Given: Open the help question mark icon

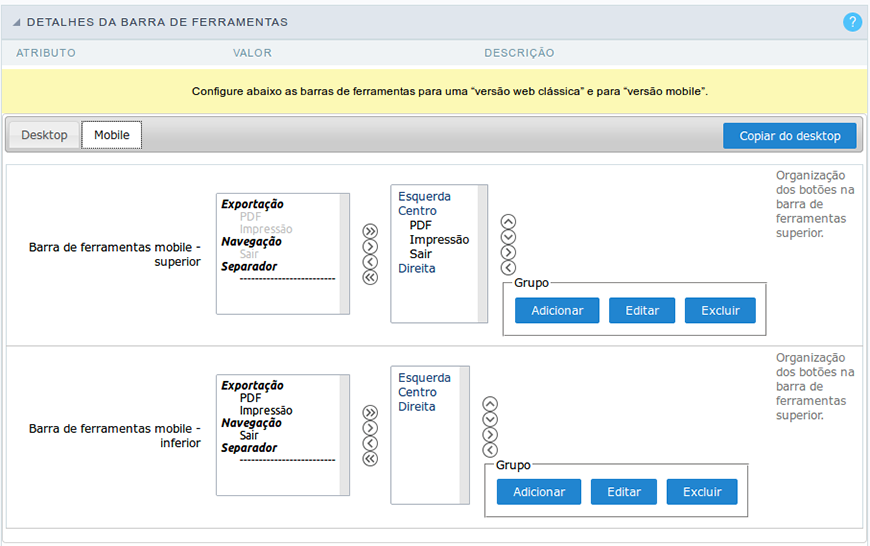Looking at the screenshot, I should (x=852, y=22).
